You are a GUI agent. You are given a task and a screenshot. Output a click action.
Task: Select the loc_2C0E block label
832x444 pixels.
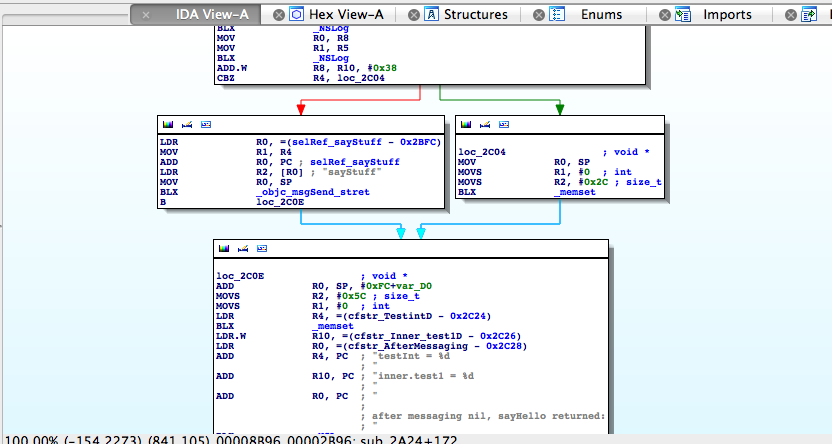point(240,276)
